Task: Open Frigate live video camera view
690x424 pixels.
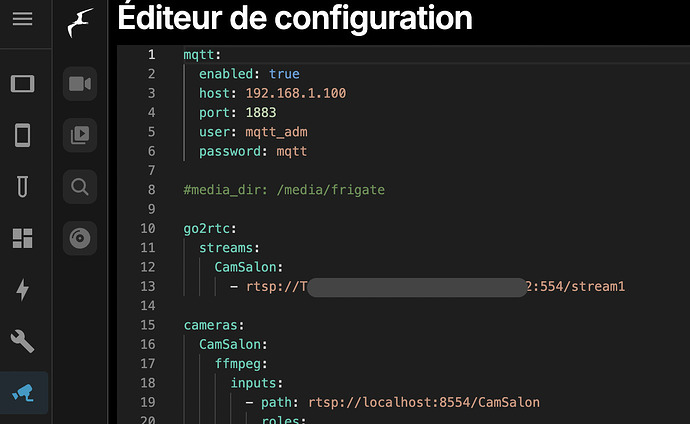Action: click(x=78, y=83)
